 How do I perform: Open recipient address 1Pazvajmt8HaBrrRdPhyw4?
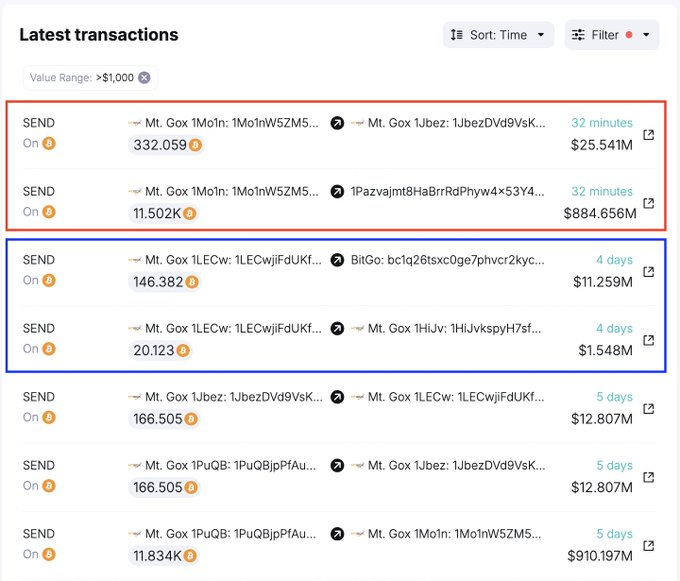[x=448, y=191]
